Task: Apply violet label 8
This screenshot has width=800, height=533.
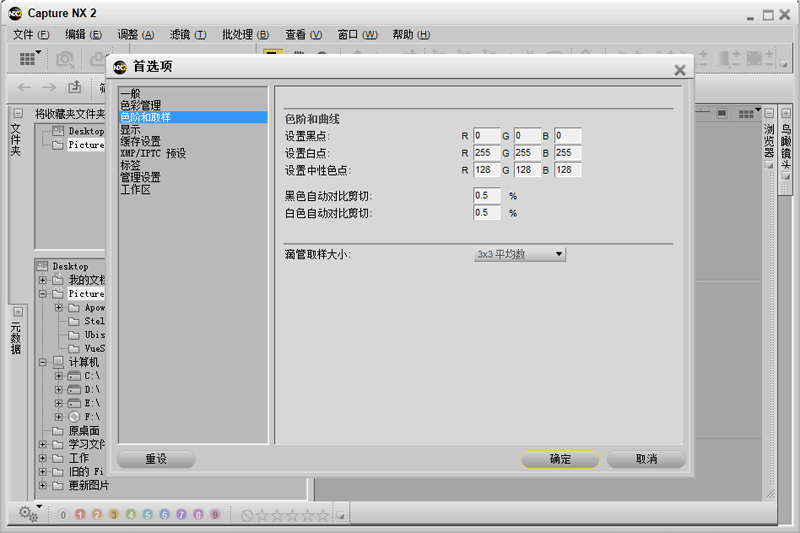Action: pyautogui.click(x=198, y=515)
